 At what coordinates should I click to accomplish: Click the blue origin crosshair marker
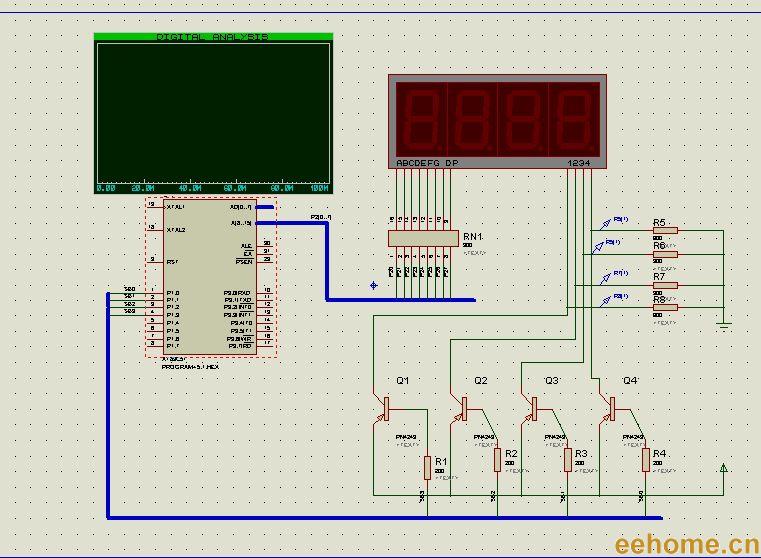373,285
